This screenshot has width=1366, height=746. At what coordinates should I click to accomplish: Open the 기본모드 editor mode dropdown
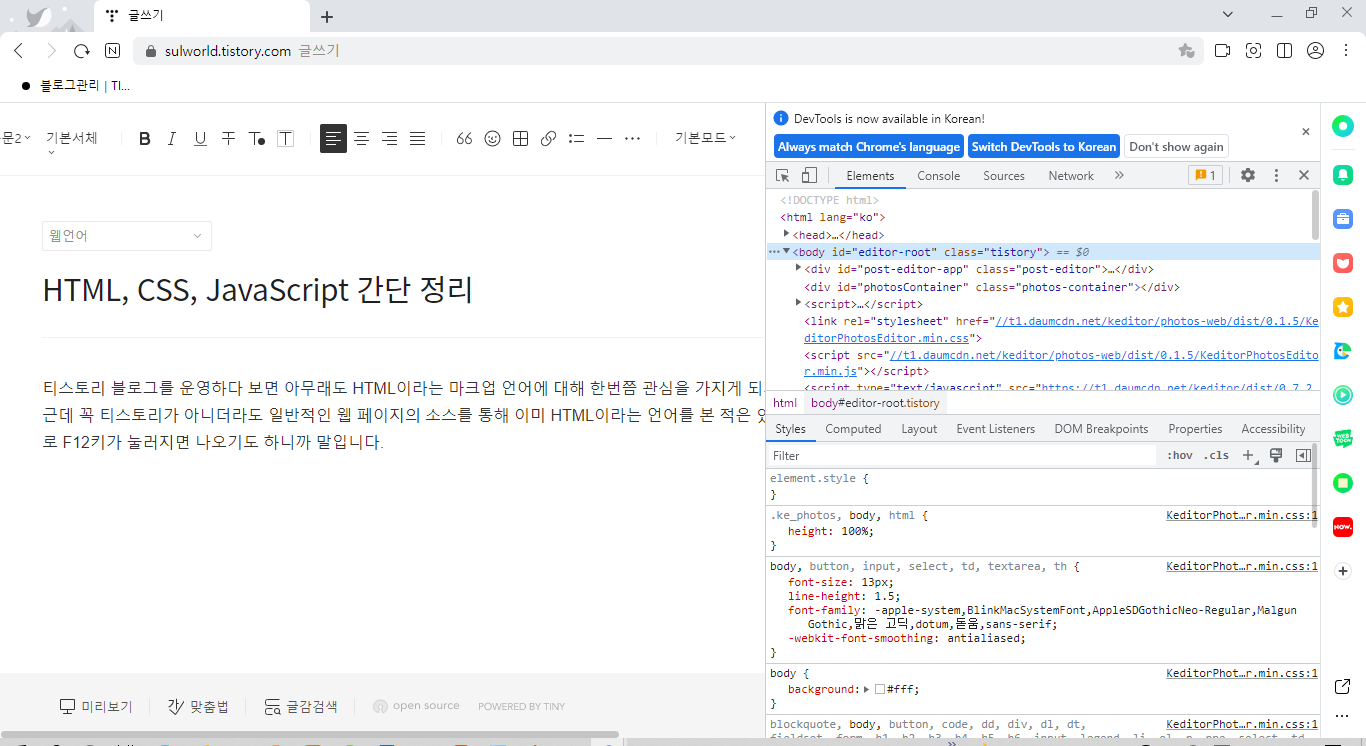705,138
